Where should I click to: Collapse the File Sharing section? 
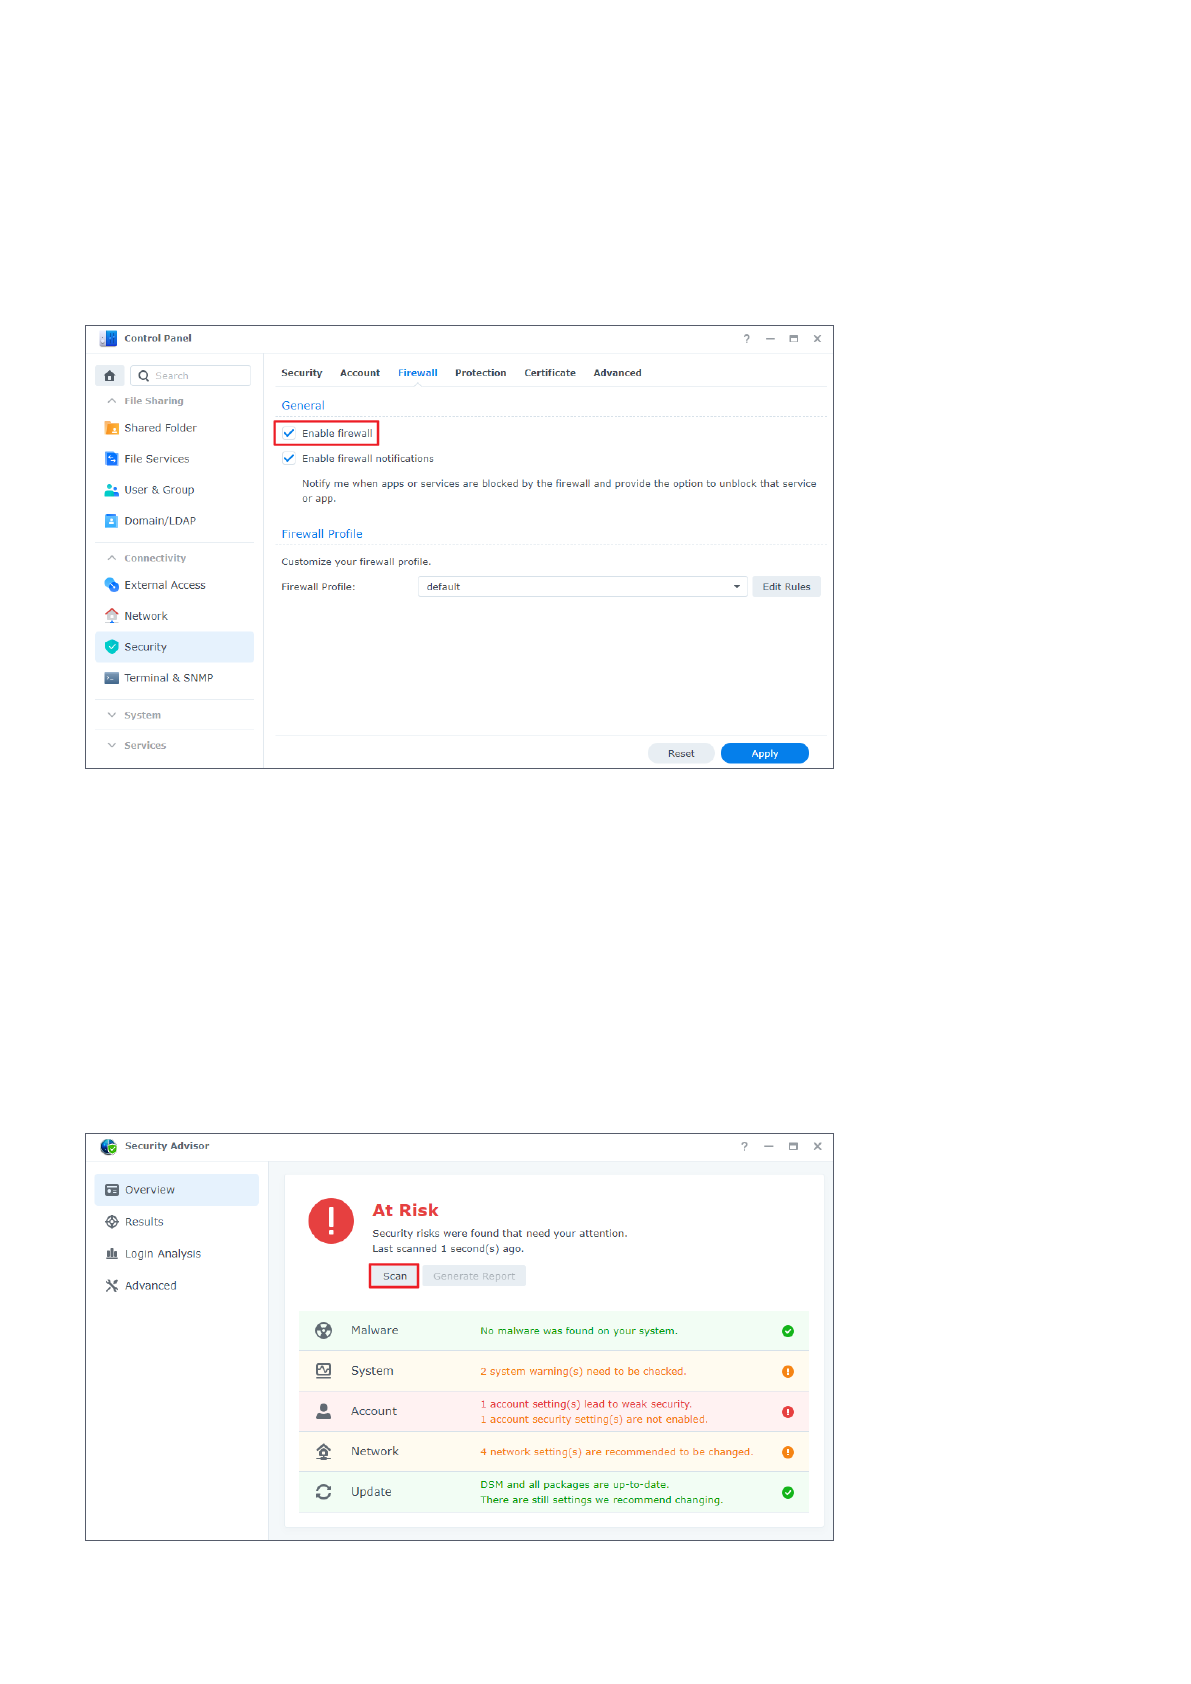(x=153, y=401)
